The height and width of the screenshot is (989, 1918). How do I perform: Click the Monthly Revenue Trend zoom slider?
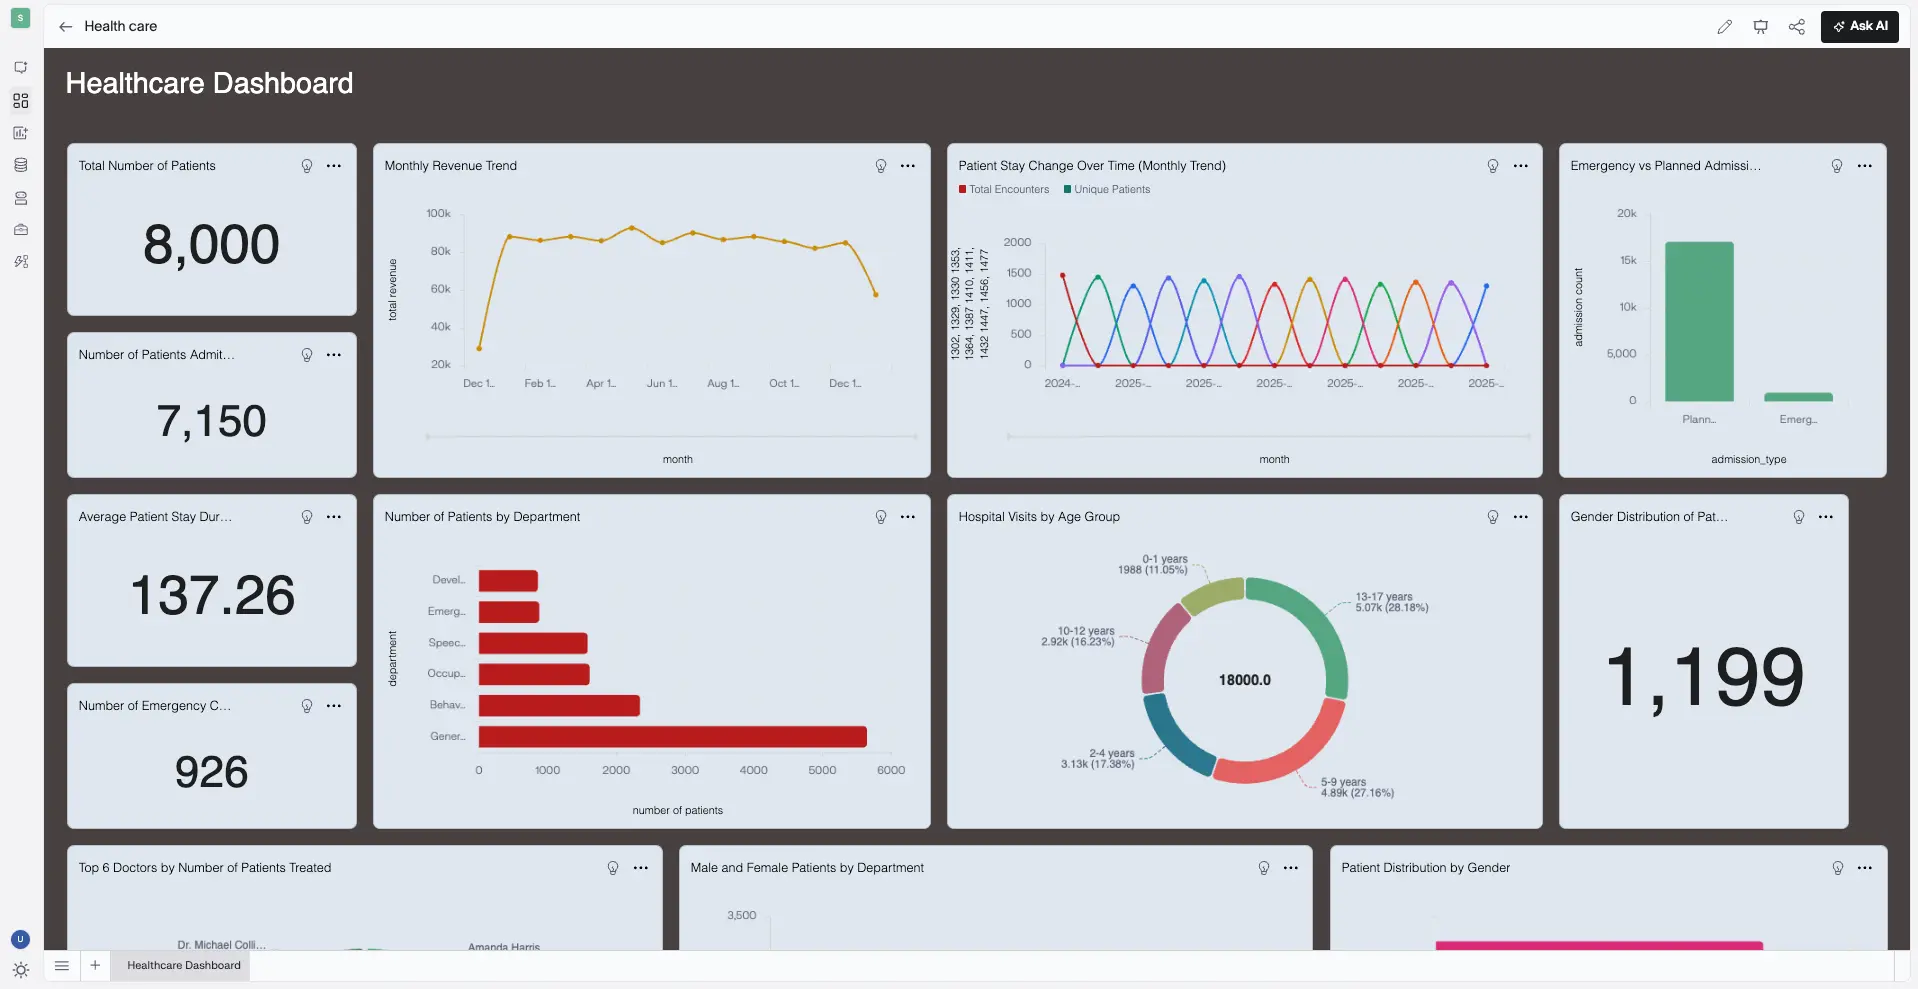click(x=671, y=436)
